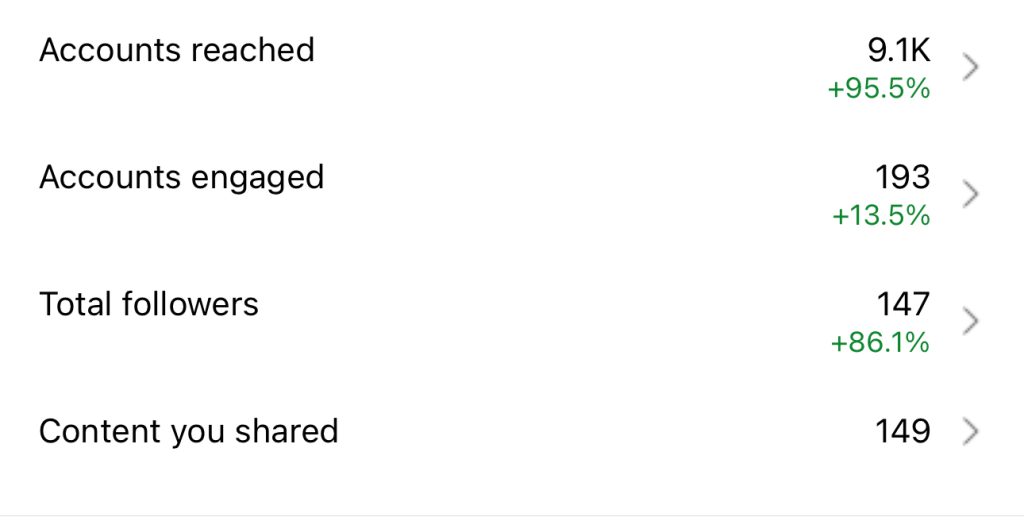1024x525 pixels.
Task: Tap the 193 engaged accounts number
Action: pos(903,177)
